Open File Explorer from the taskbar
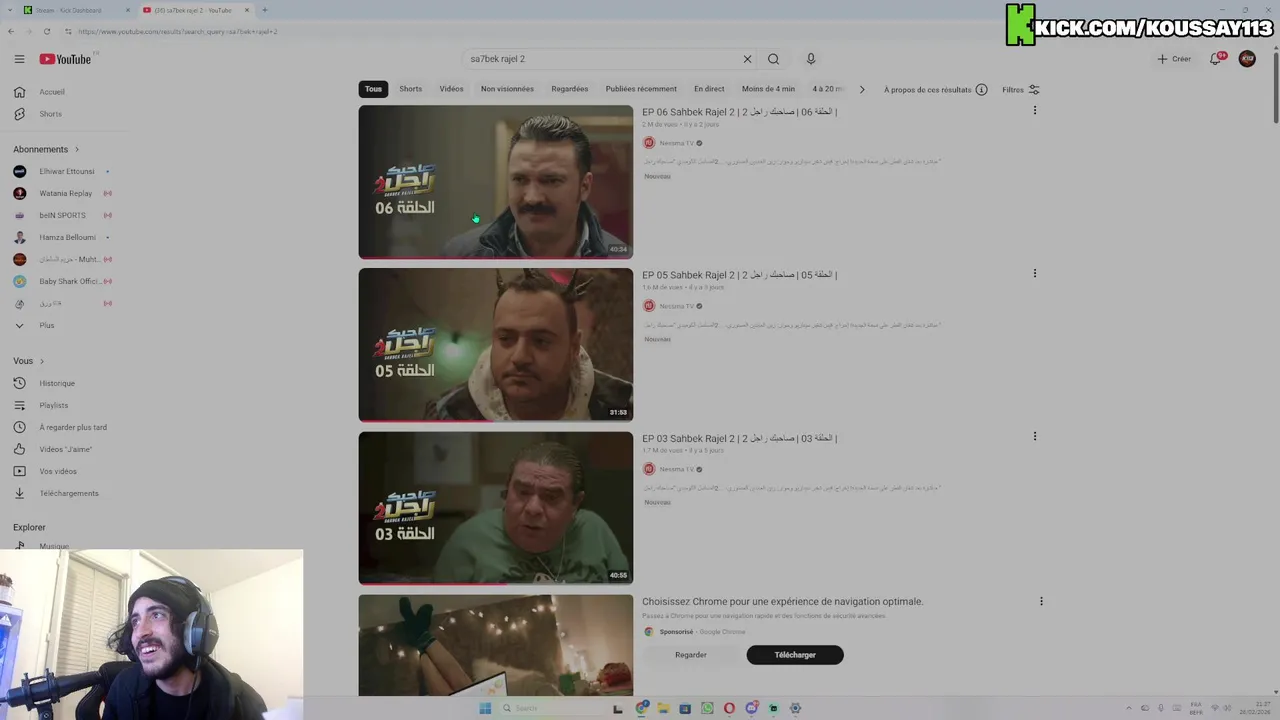Viewport: 1280px width, 720px height. (663, 708)
